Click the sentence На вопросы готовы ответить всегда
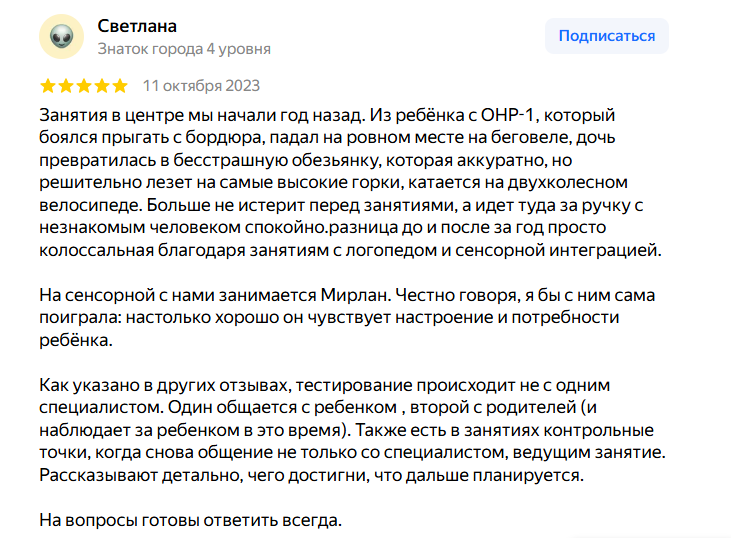The width and height of the screenshot is (731, 538). click(x=191, y=520)
